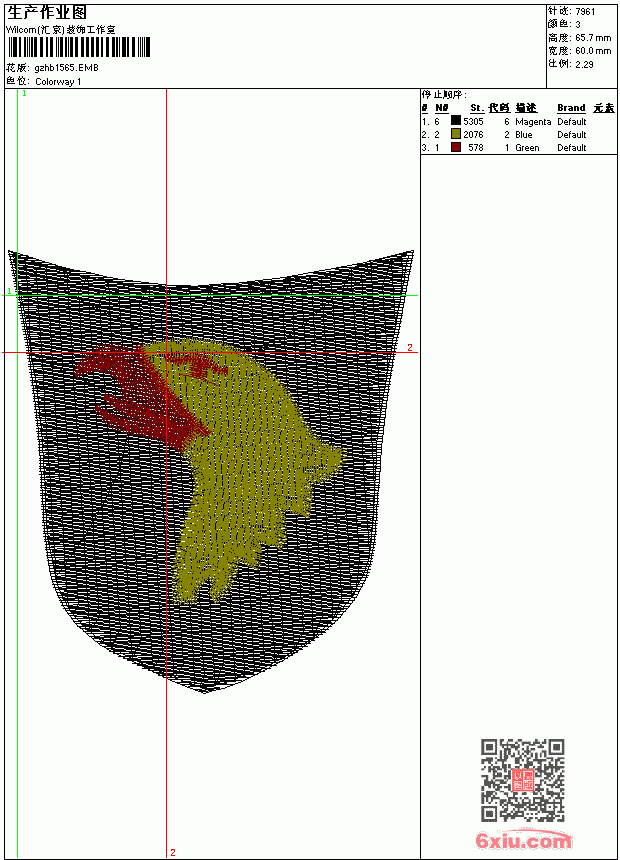
Task: Click the dark red swatch for Green
Action: pyautogui.click(x=455, y=147)
